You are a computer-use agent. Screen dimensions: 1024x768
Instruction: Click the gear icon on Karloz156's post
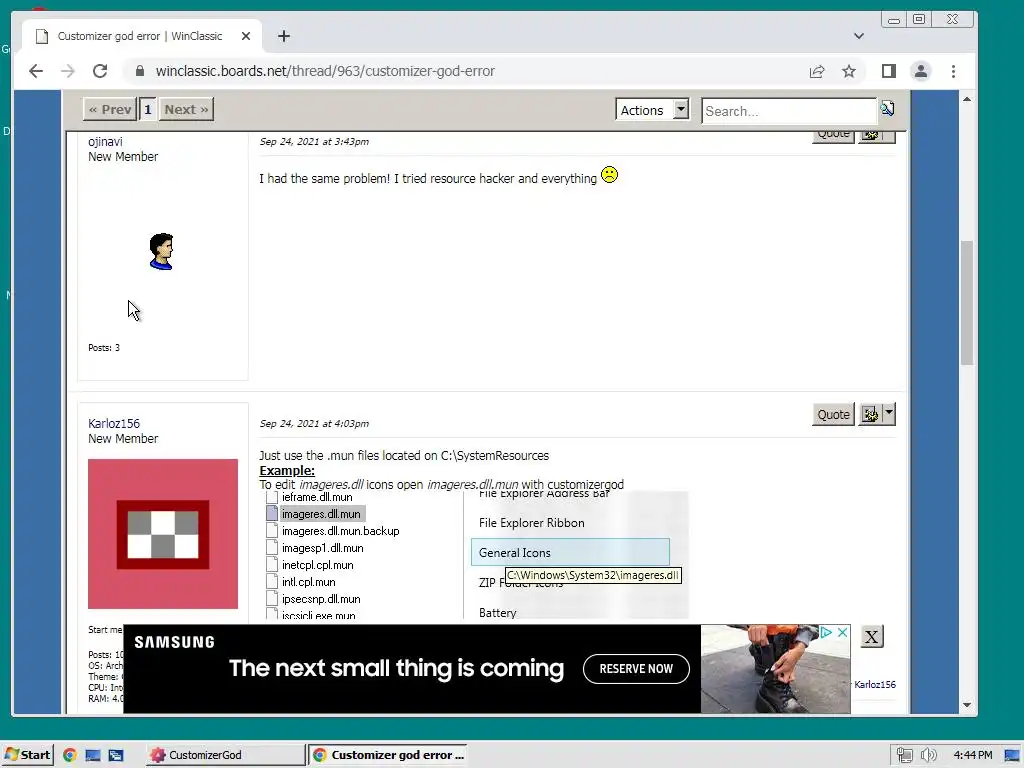(870, 414)
